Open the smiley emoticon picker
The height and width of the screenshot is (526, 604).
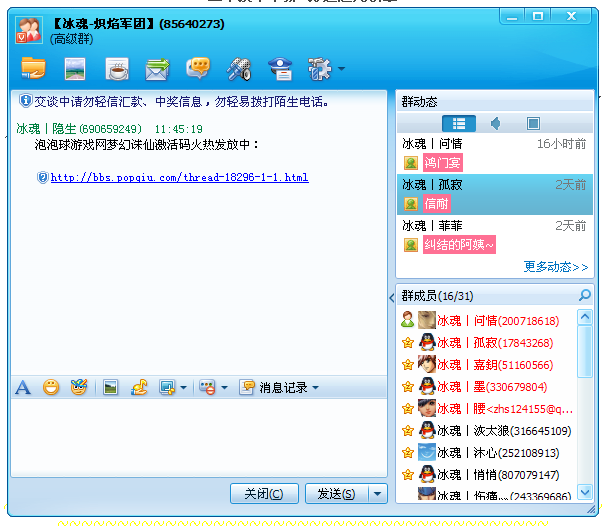click(50, 388)
